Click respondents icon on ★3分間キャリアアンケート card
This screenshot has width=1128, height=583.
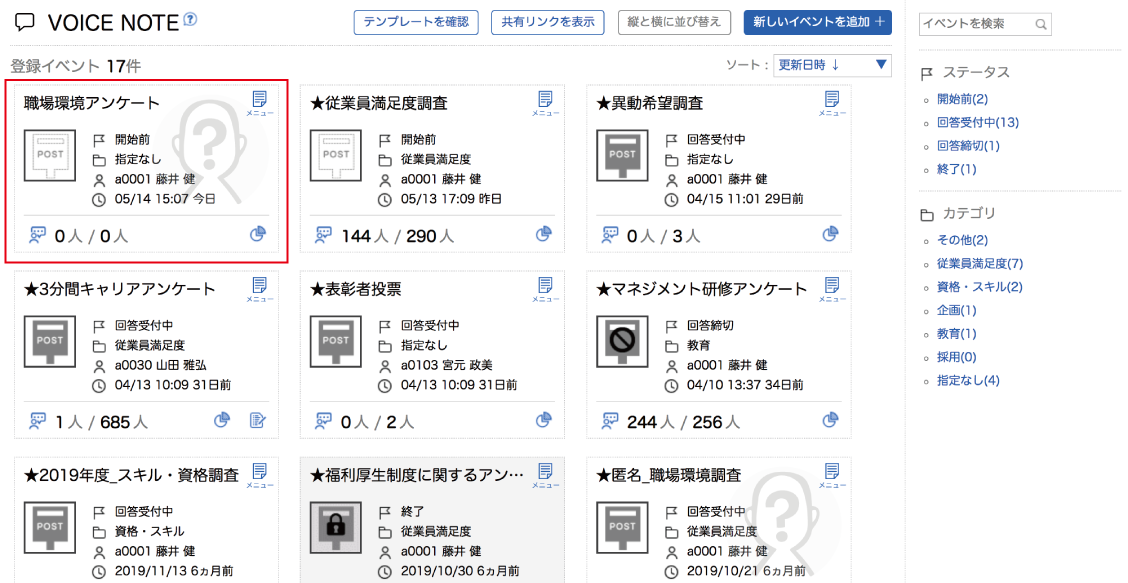38,421
